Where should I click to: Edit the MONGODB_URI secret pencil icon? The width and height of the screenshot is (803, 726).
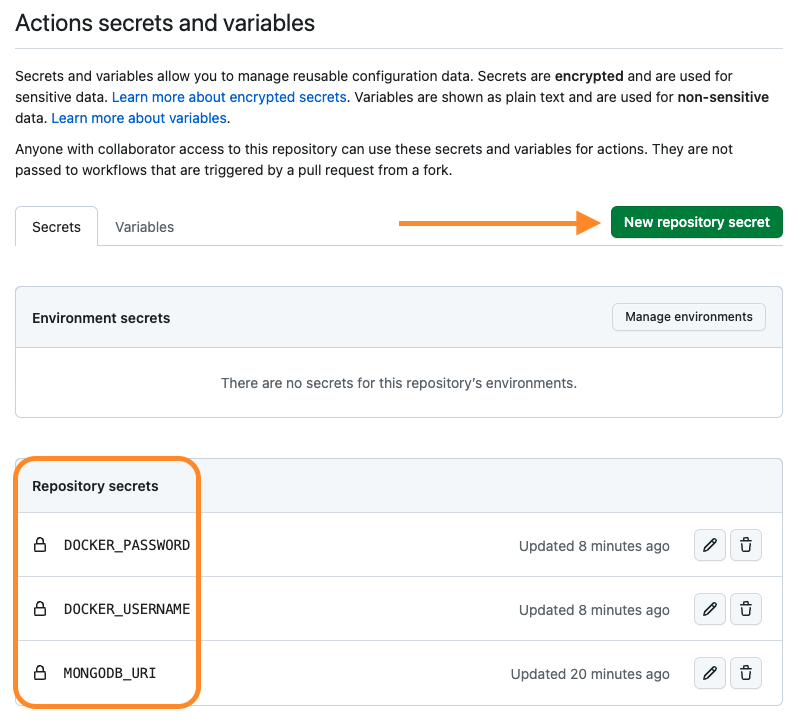coord(710,673)
